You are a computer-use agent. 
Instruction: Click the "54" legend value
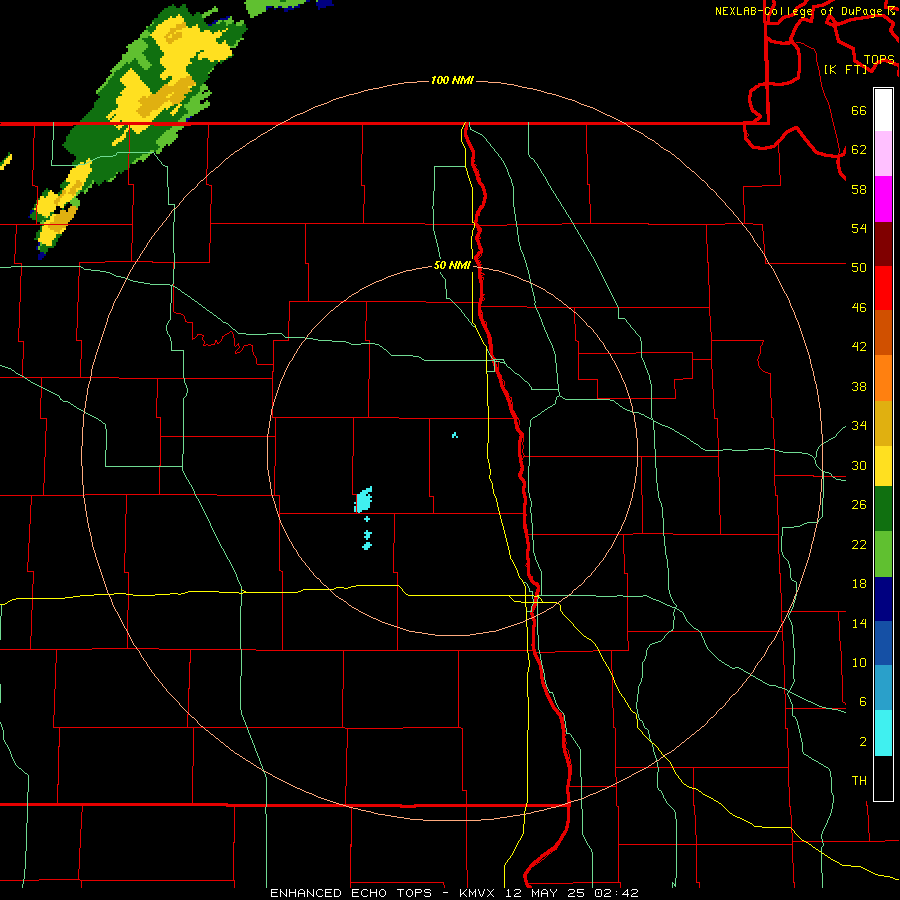[x=859, y=228]
